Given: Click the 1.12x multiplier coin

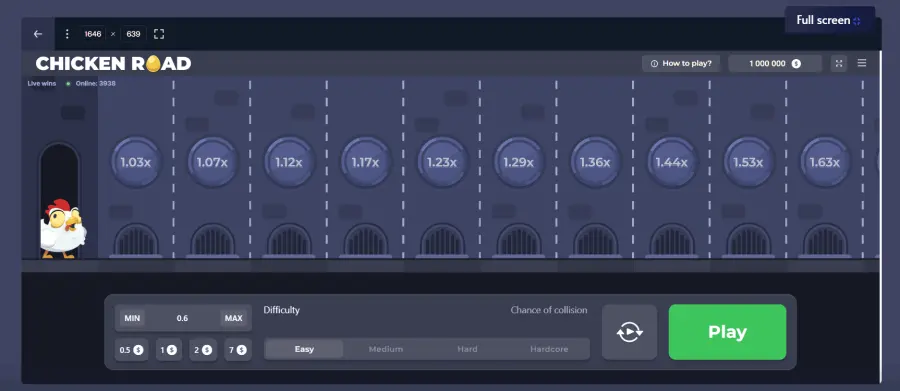Looking at the screenshot, I should point(289,162).
